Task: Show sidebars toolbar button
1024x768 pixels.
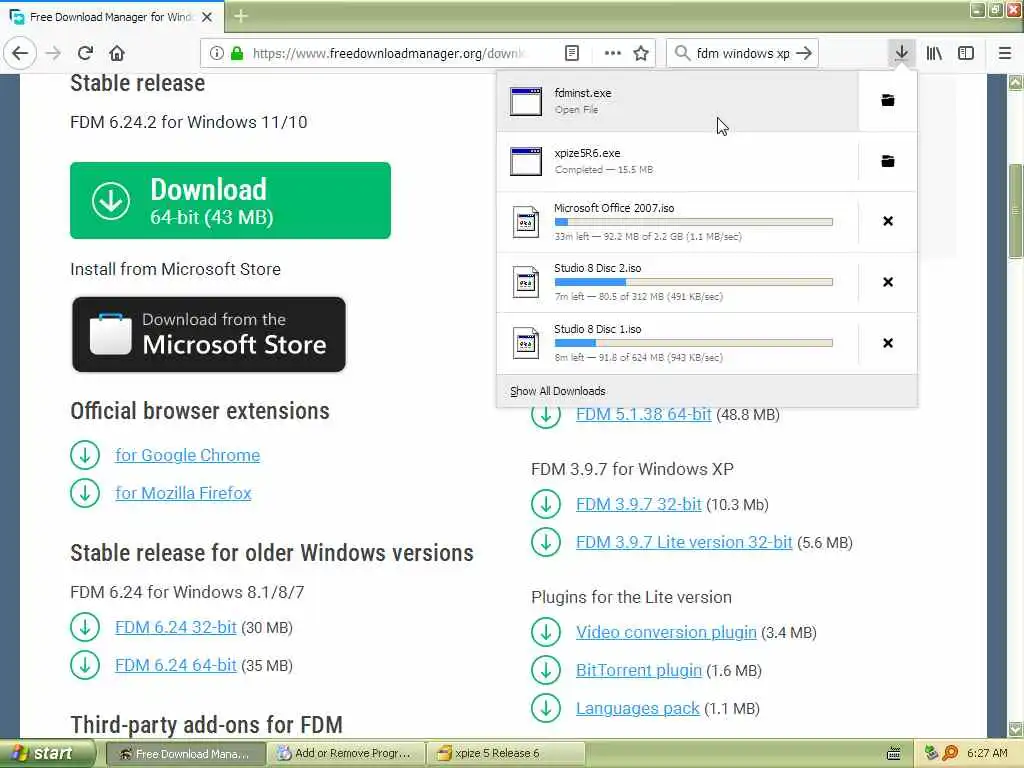Action: click(966, 53)
